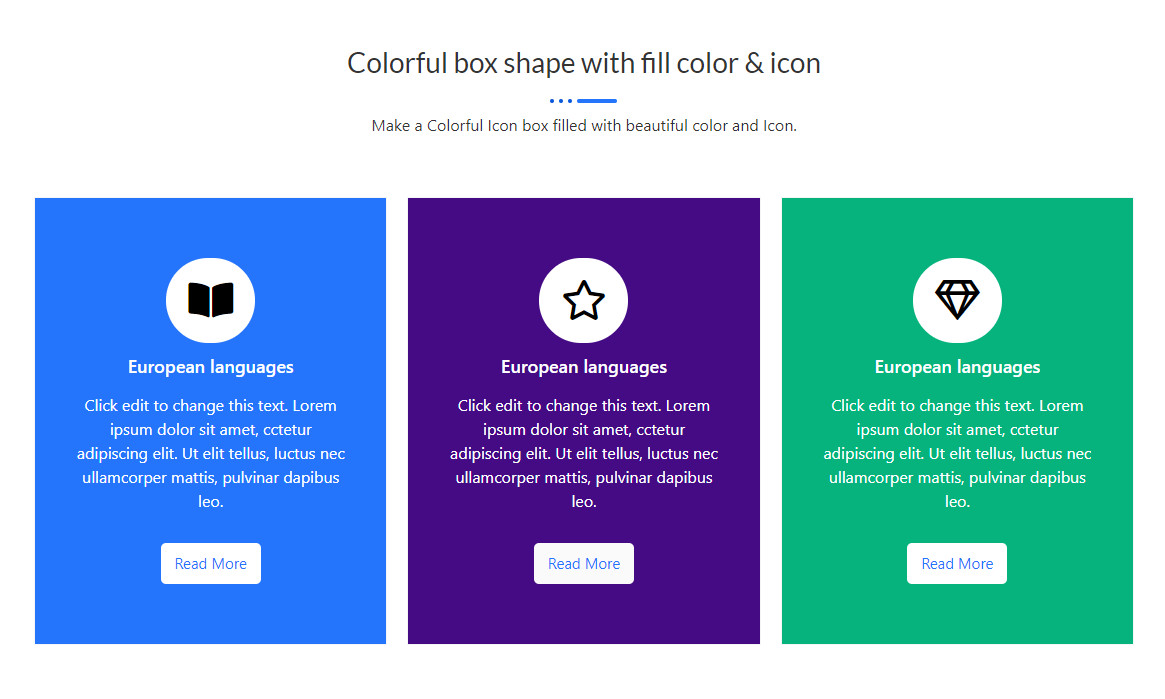Click the Lorem ipsum paragraph in purple box
Viewport: 1165px width, 699px height.
coord(584,453)
